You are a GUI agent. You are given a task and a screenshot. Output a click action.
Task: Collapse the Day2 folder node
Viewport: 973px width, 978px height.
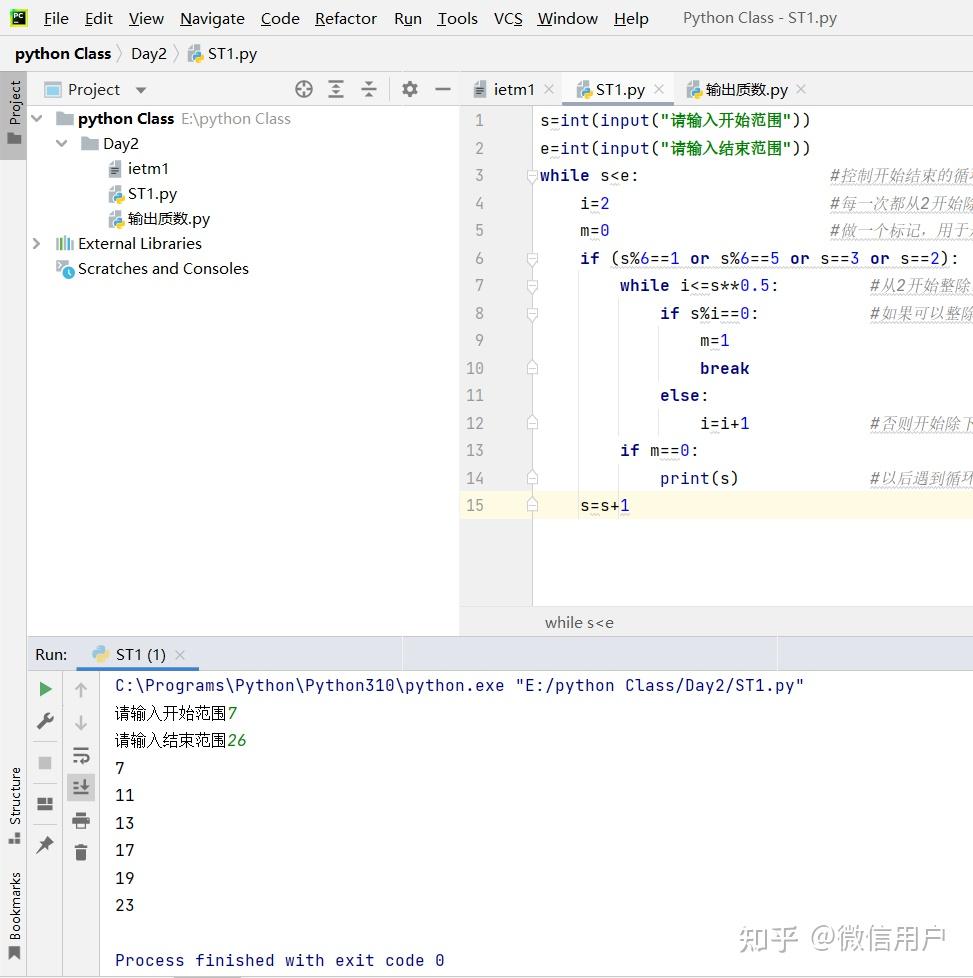tap(61, 143)
